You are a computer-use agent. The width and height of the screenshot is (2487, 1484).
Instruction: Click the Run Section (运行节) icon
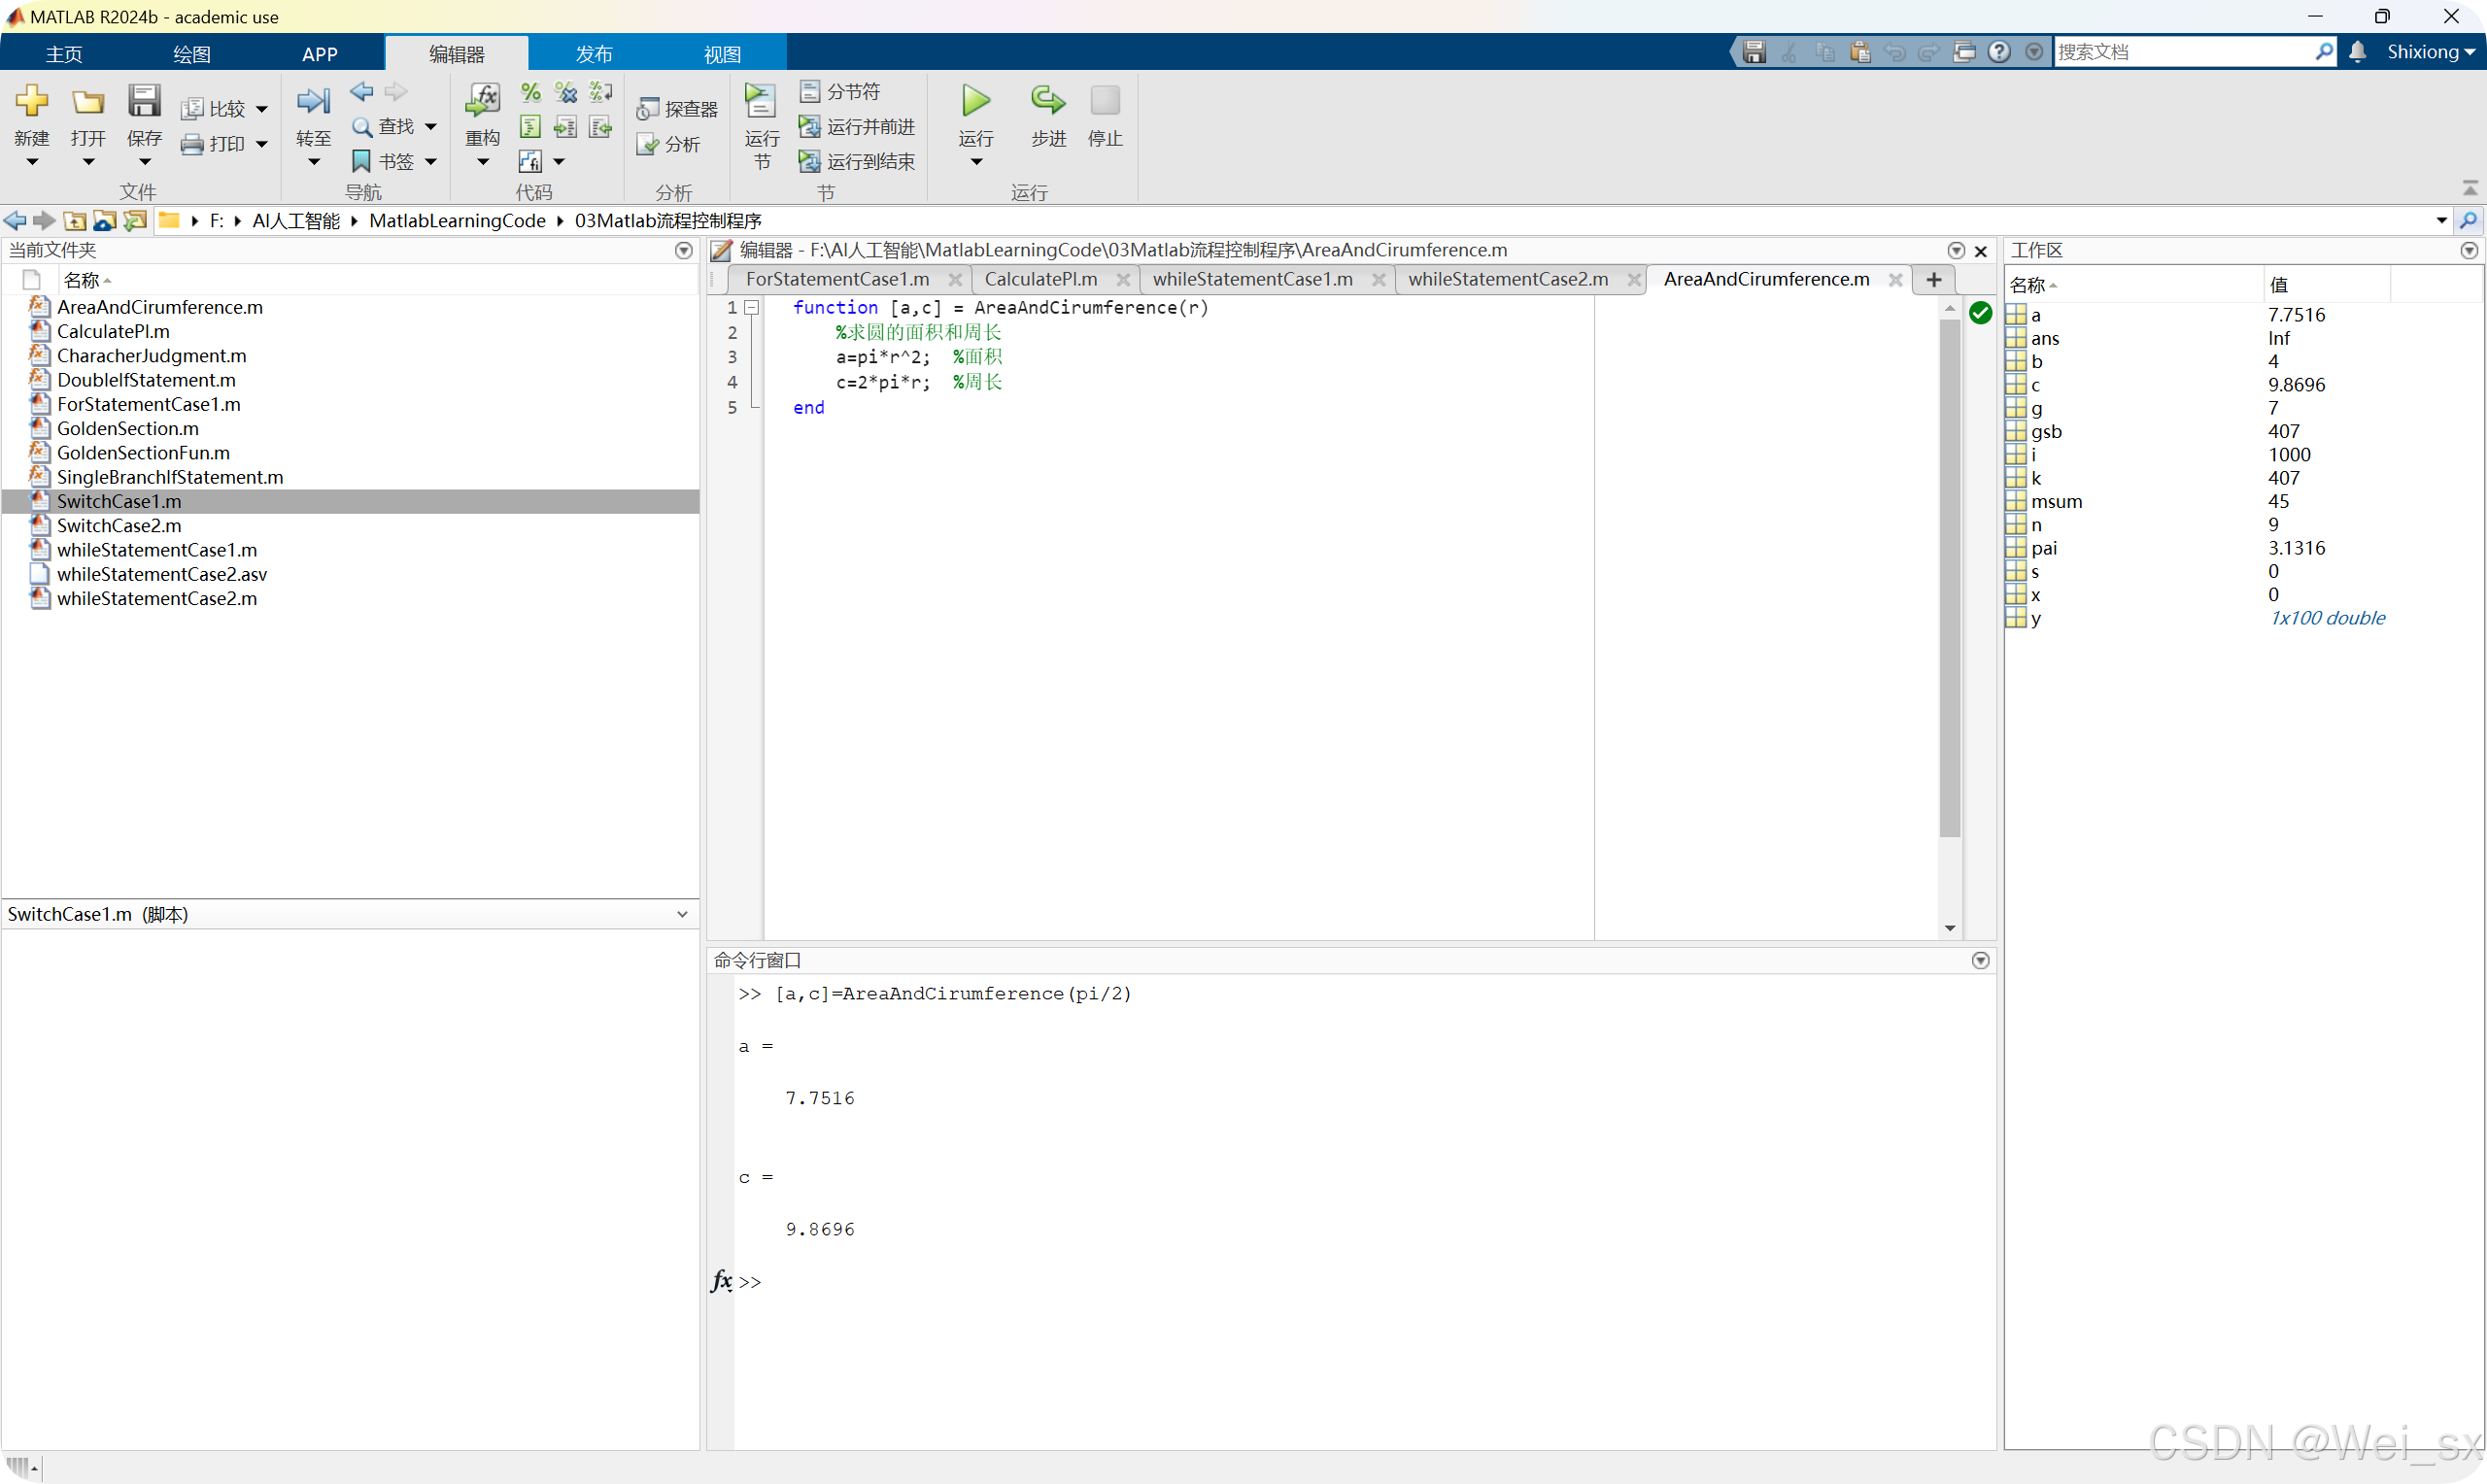761,102
